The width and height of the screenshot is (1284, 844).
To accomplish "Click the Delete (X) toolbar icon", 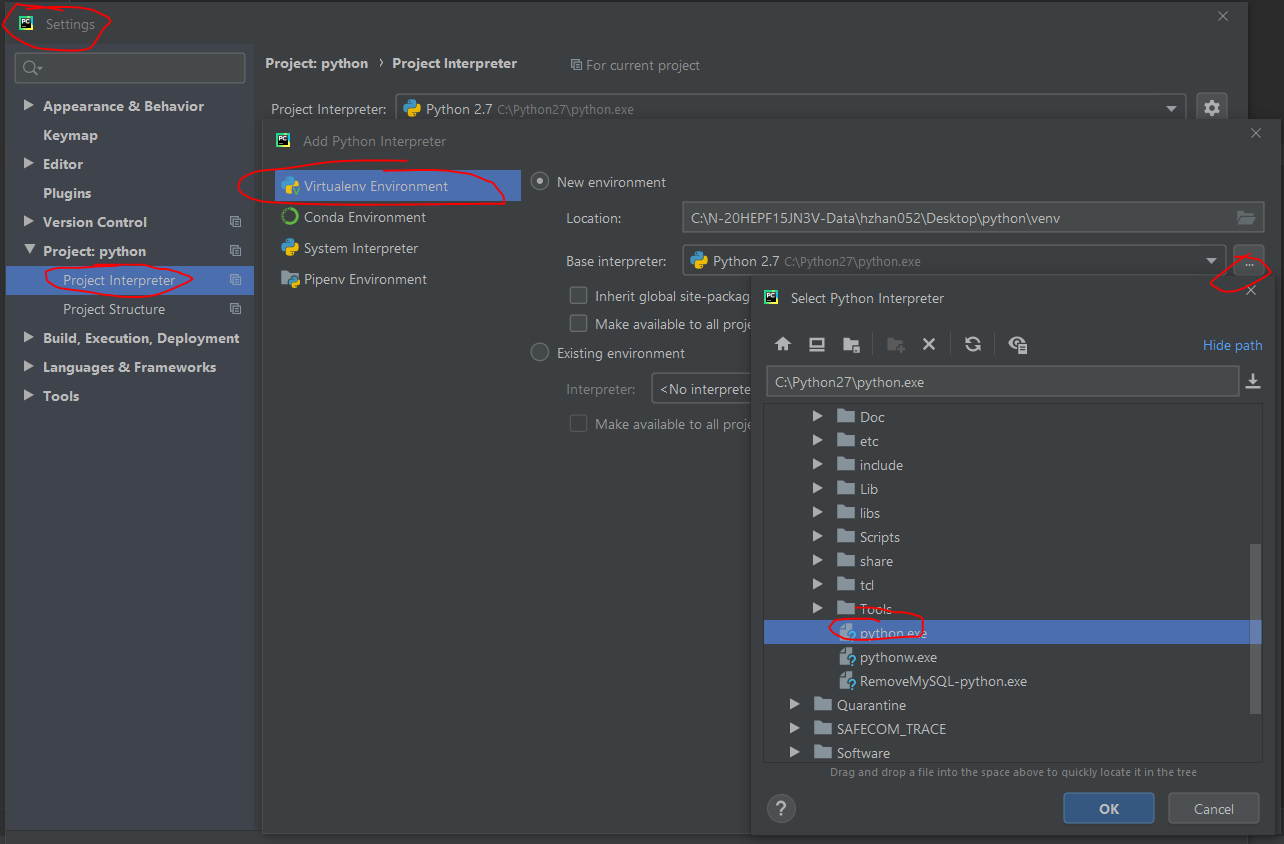I will click(929, 344).
